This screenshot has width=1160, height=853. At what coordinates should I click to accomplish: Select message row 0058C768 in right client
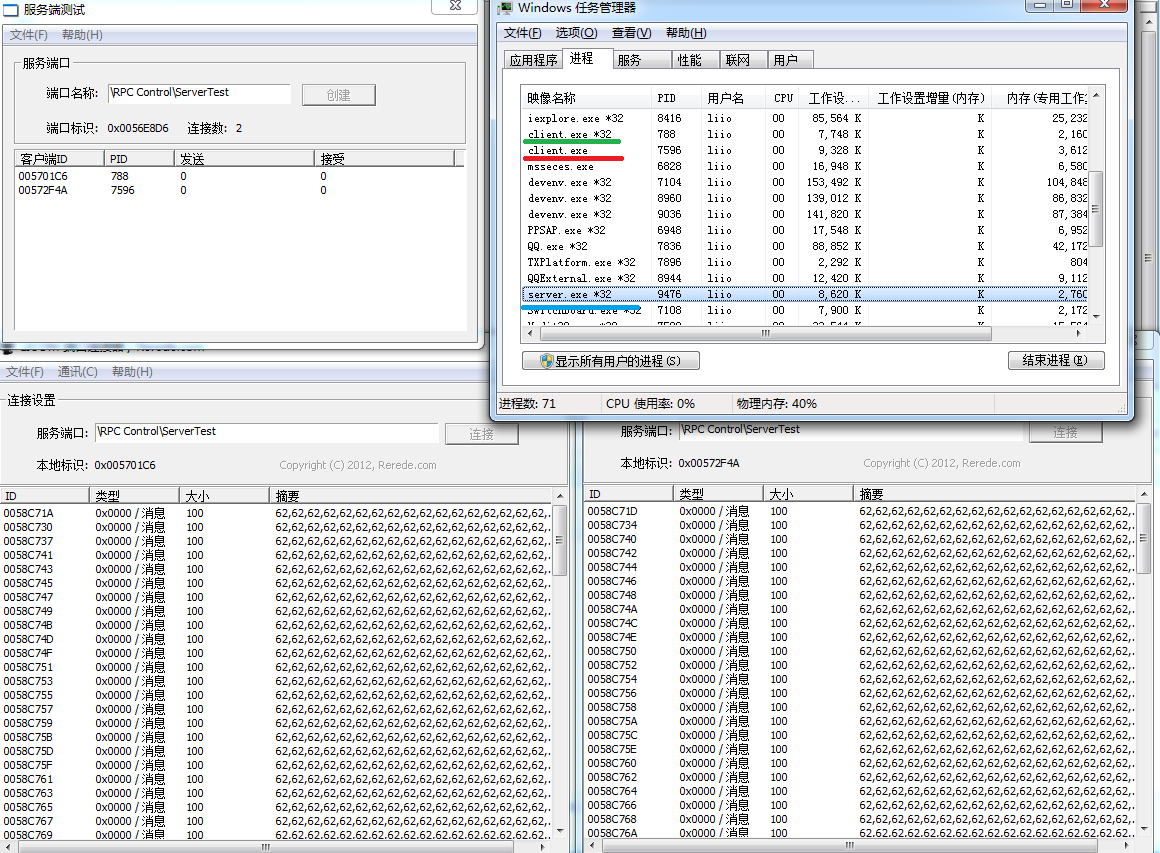(x=860, y=819)
